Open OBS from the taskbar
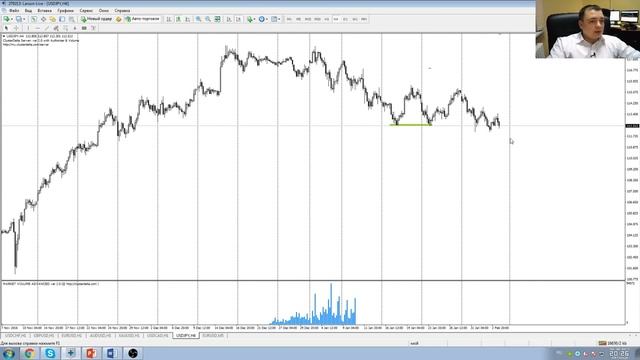This screenshot has height=360, width=640. coord(133,353)
